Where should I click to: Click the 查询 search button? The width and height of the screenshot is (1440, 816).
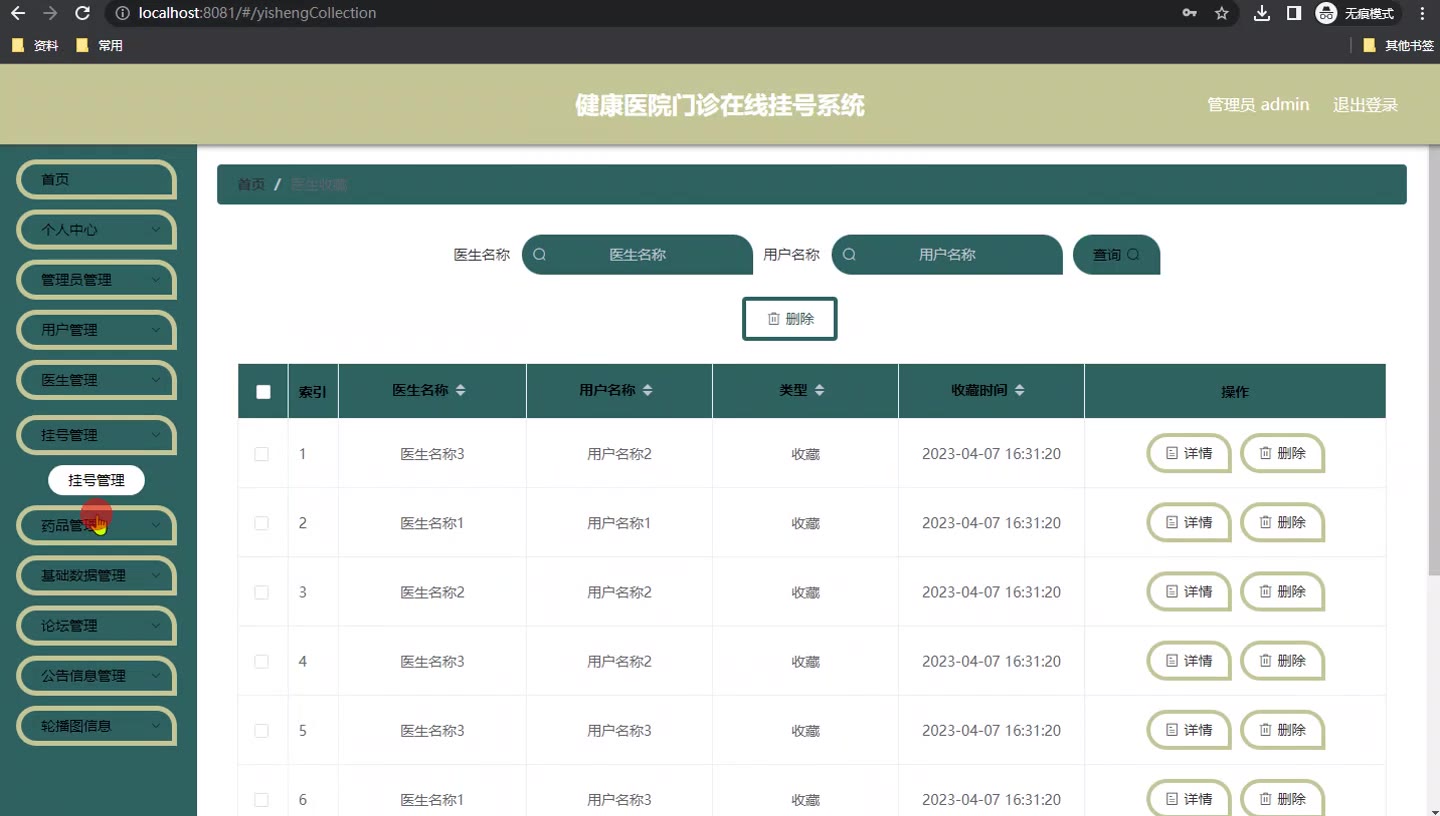[1116, 255]
